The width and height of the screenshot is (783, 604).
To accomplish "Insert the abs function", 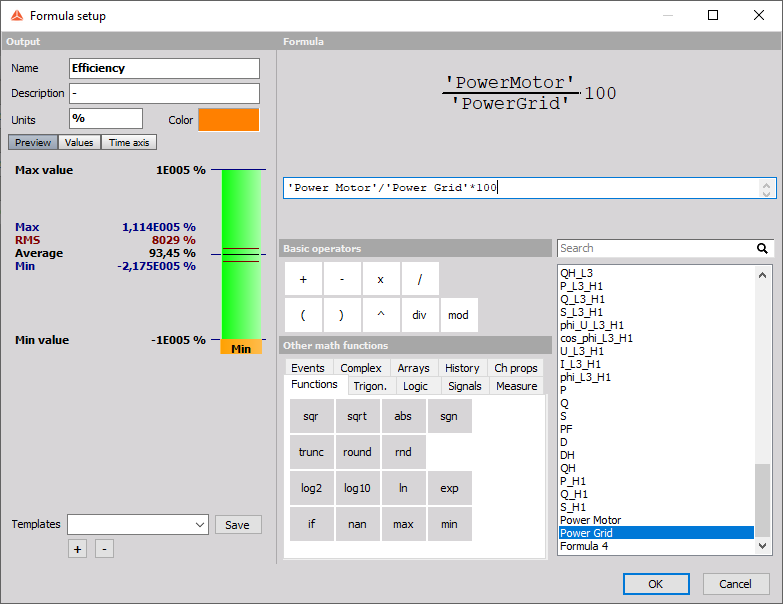I will click(403, 416).
